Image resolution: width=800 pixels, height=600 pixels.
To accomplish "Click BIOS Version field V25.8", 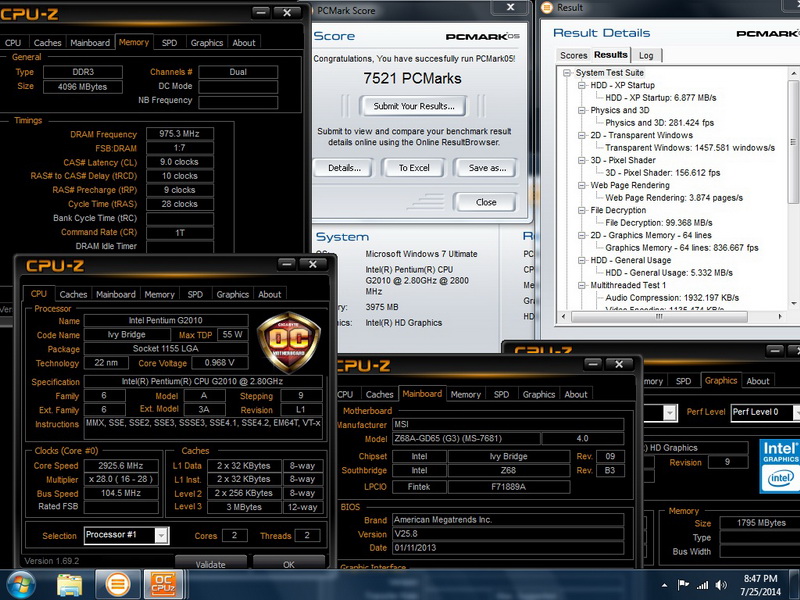I will pyautogui.click(x=508, y=534).
